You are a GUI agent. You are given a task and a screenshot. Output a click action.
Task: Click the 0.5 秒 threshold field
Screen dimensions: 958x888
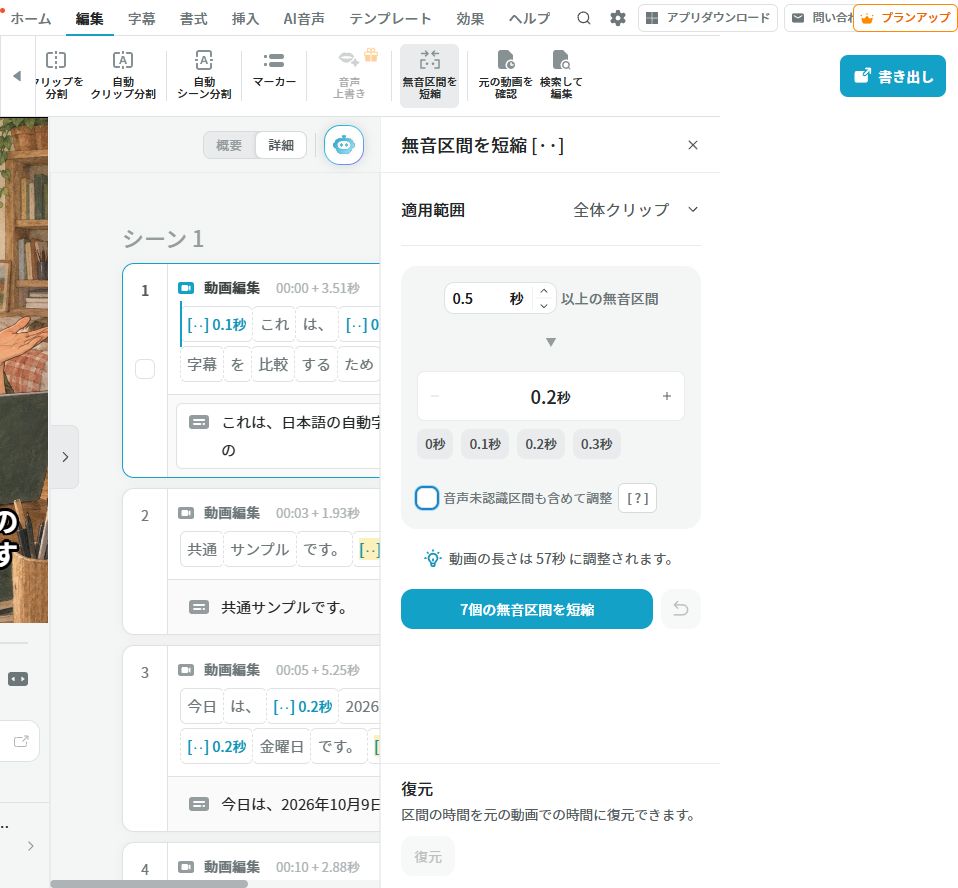489,298
